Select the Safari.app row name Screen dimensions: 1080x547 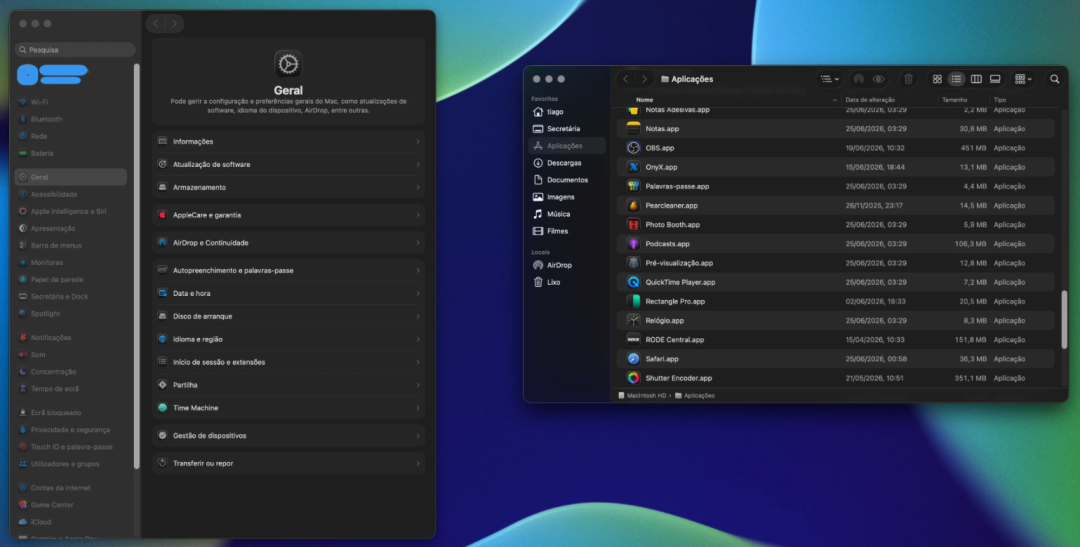click(662, 359)
